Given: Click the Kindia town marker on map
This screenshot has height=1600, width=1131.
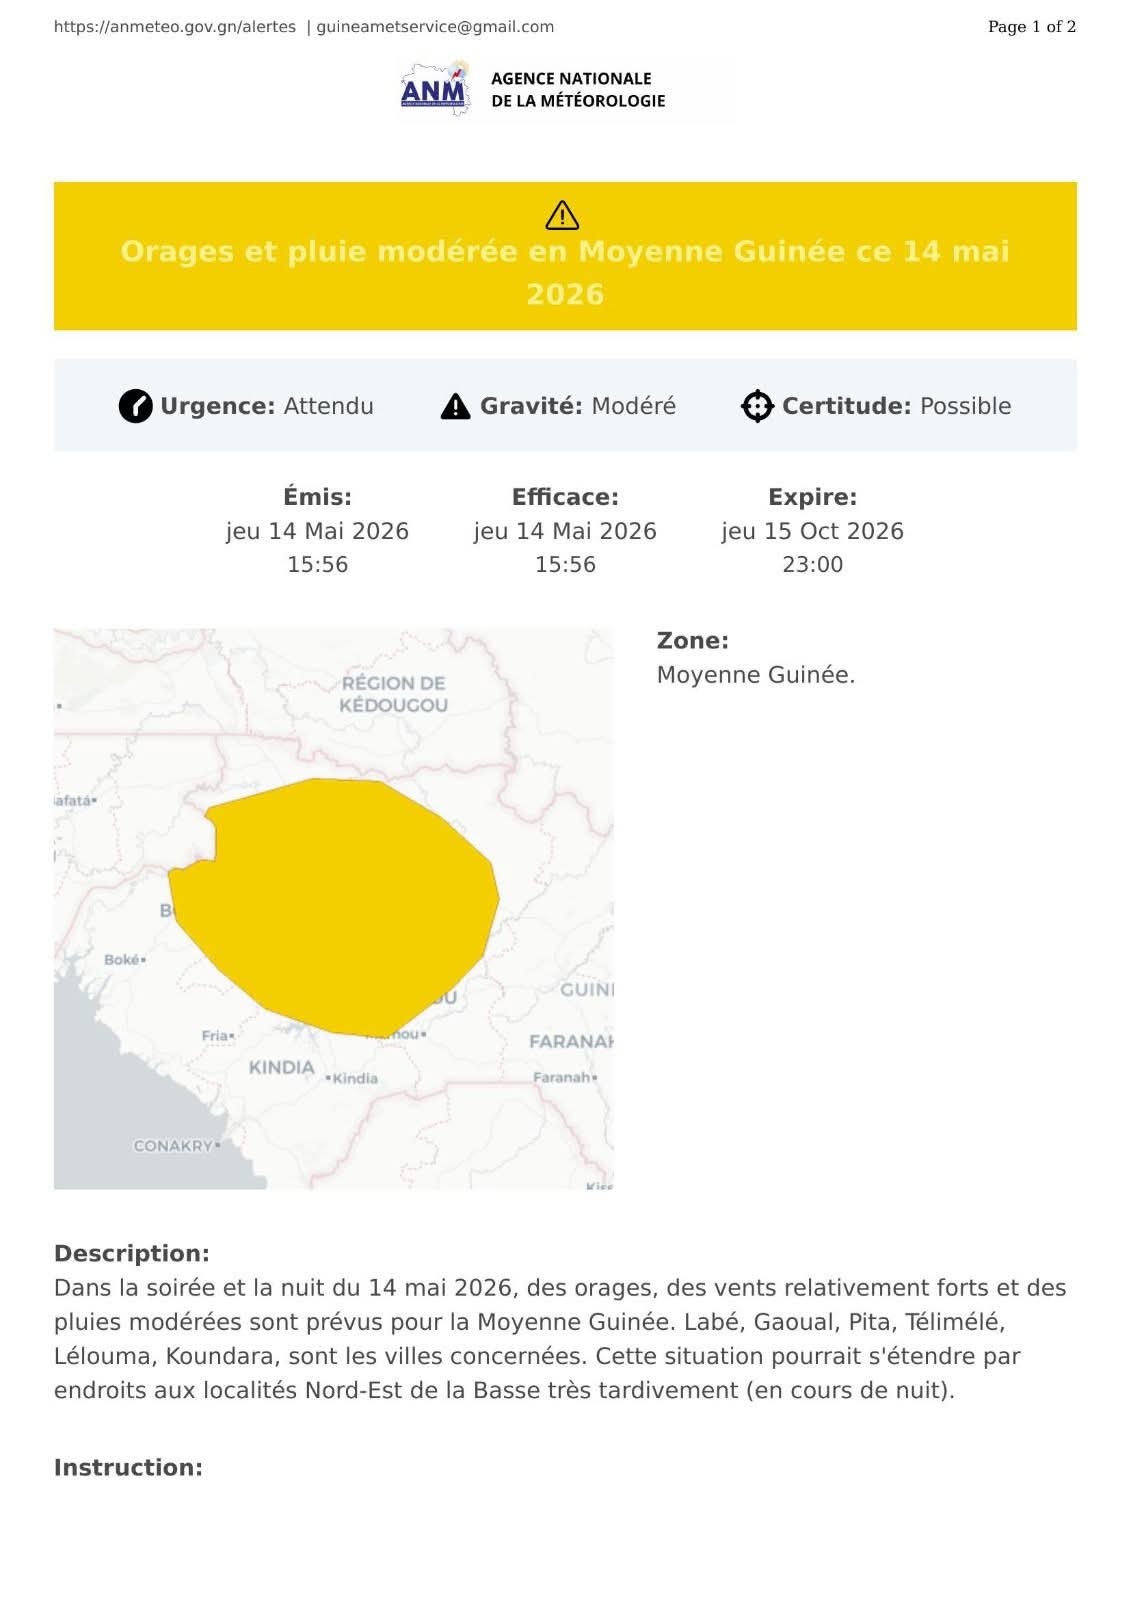Looking at the screenshot, I should 328,1078.
